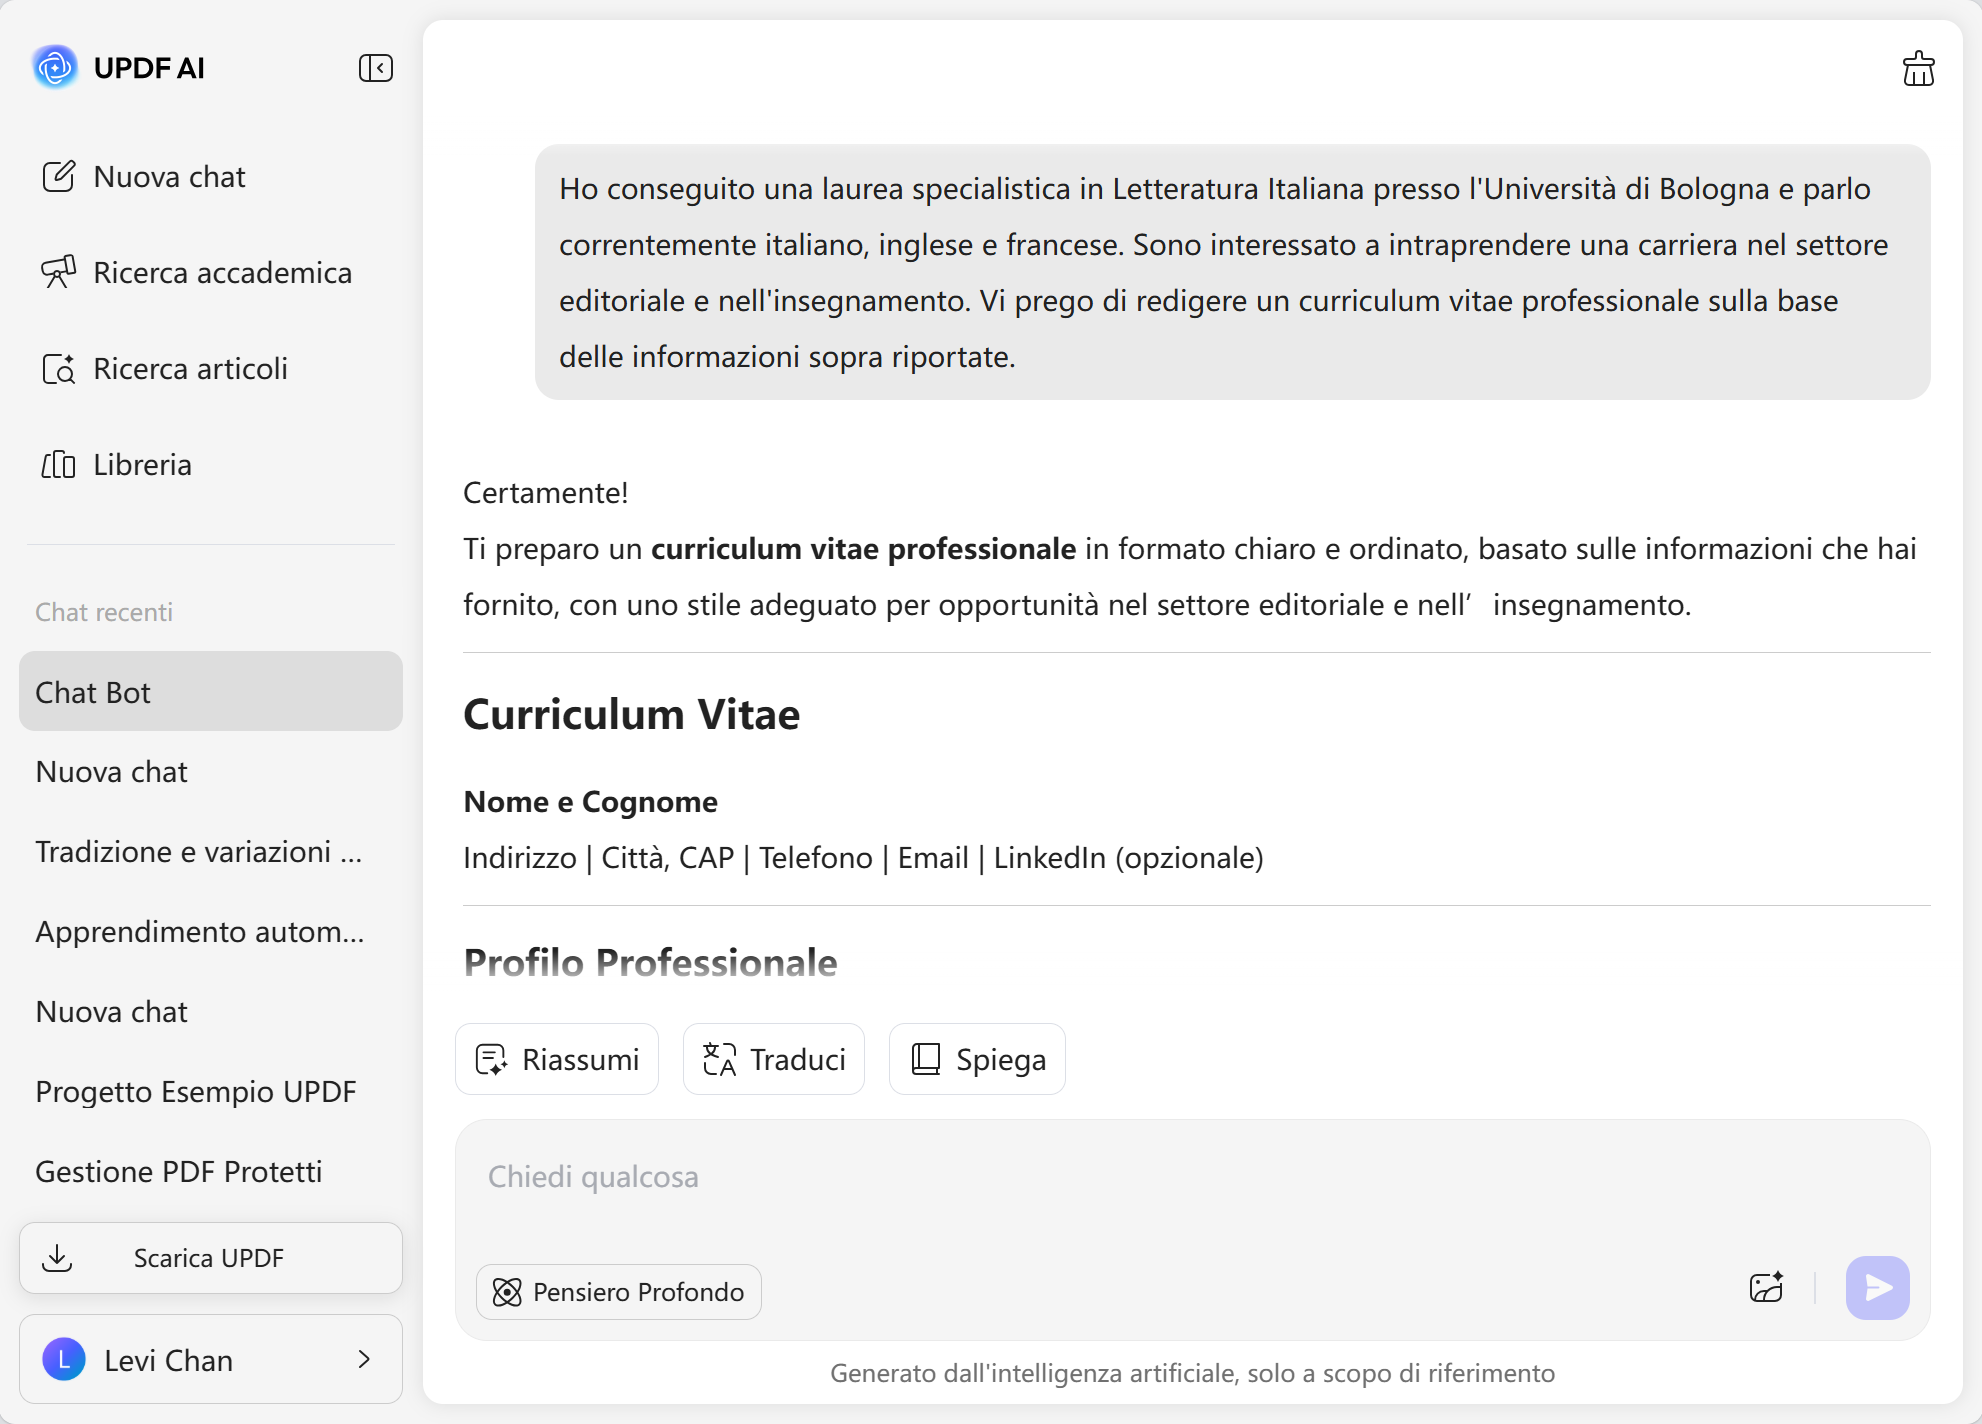Image resolution: width=1982 pixels, height=1424 pixels.
Task: Click the Traduci button
Action: click(x=774, y=1059)
